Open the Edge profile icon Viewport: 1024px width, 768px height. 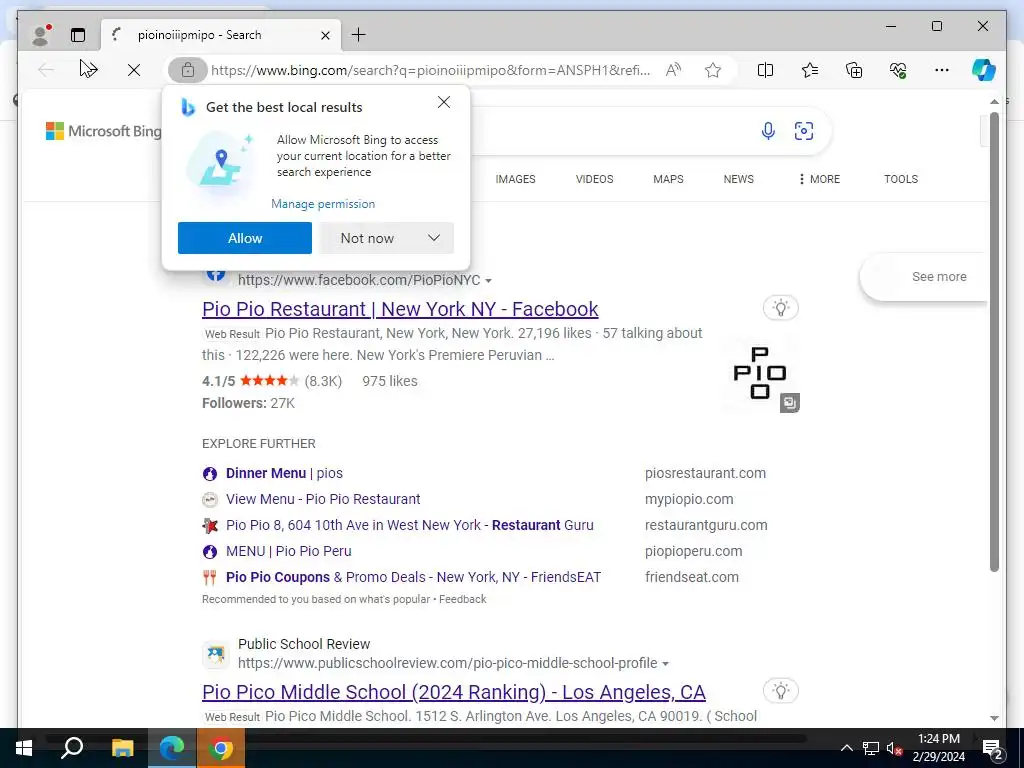tap(41, 35)
